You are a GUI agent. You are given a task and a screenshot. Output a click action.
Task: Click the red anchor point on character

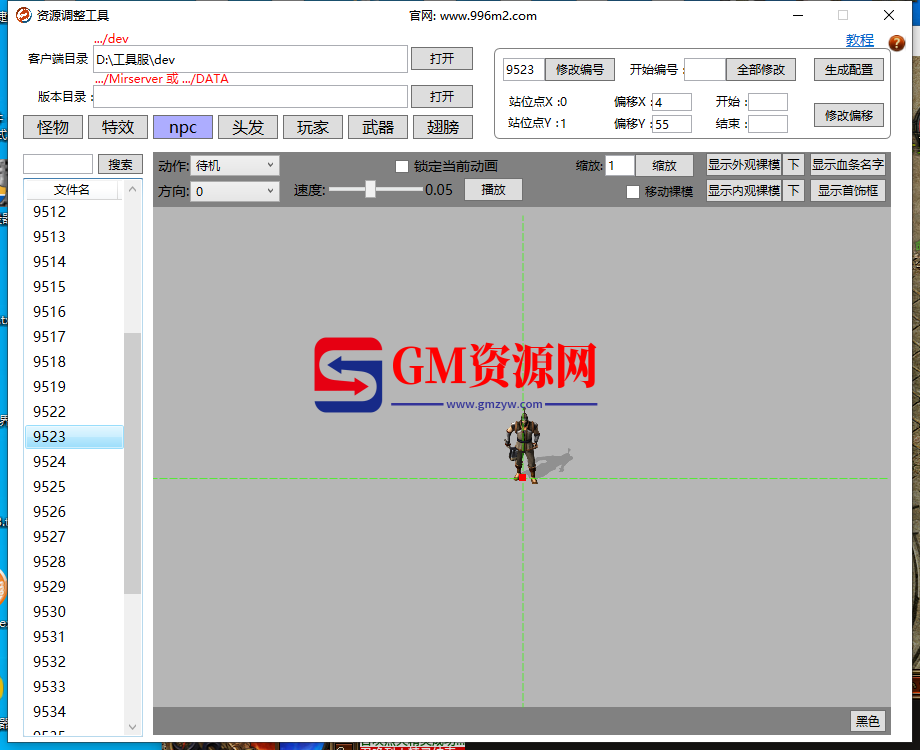click(522, 477)
